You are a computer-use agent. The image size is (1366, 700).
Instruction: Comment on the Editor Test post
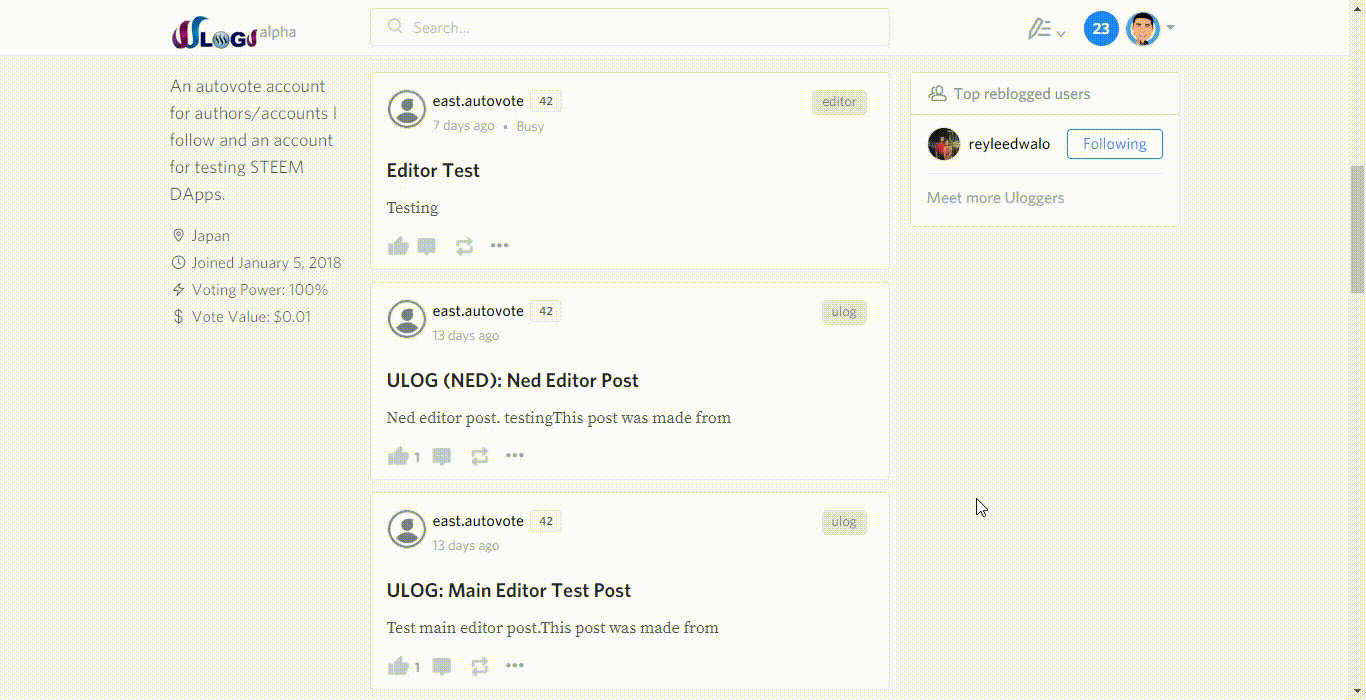[427, 246]
